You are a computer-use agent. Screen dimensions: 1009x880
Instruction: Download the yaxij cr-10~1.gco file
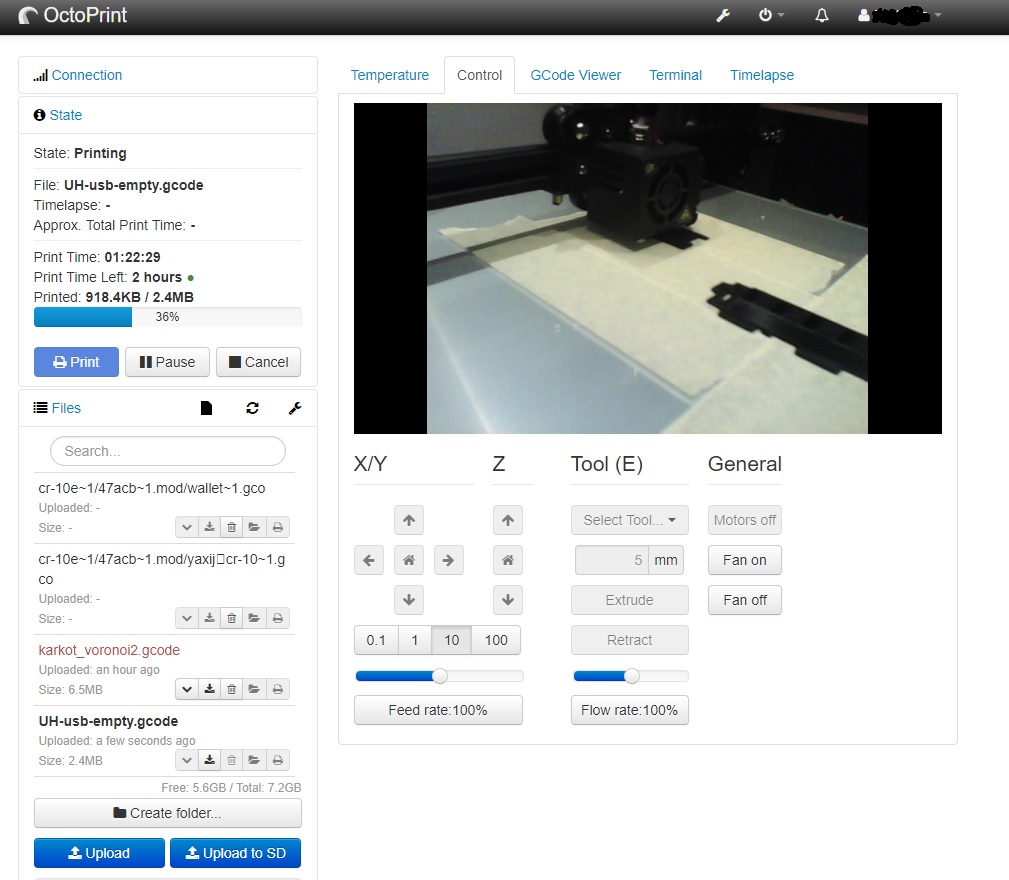209,618
